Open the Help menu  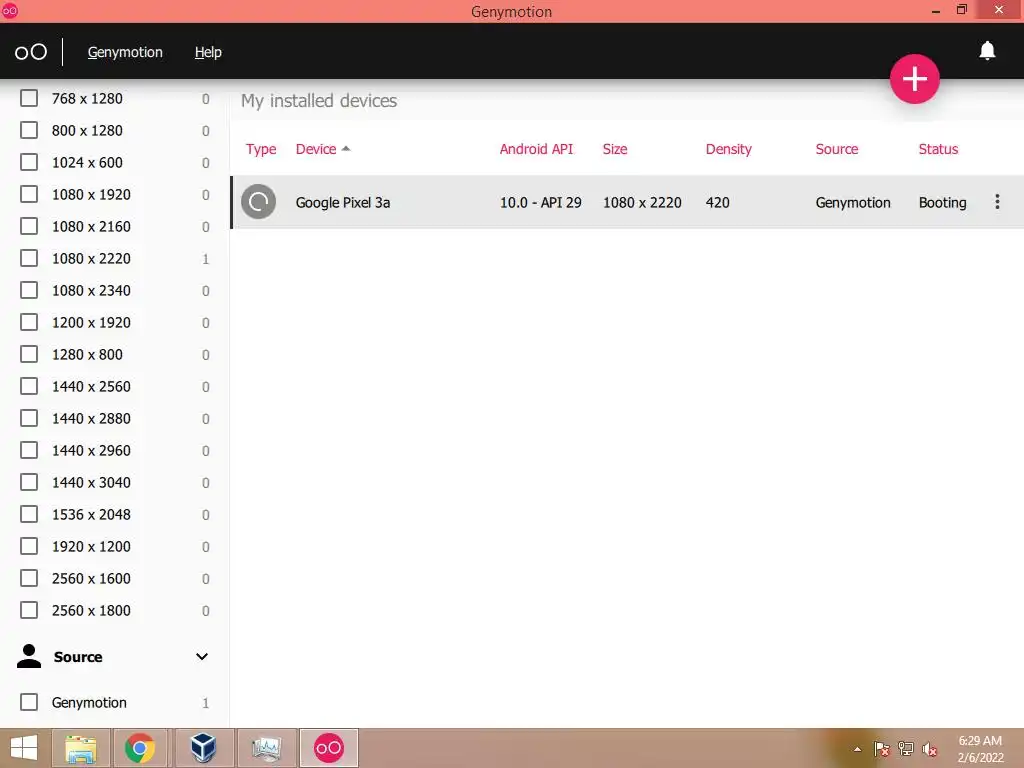(x=208, y=52)
